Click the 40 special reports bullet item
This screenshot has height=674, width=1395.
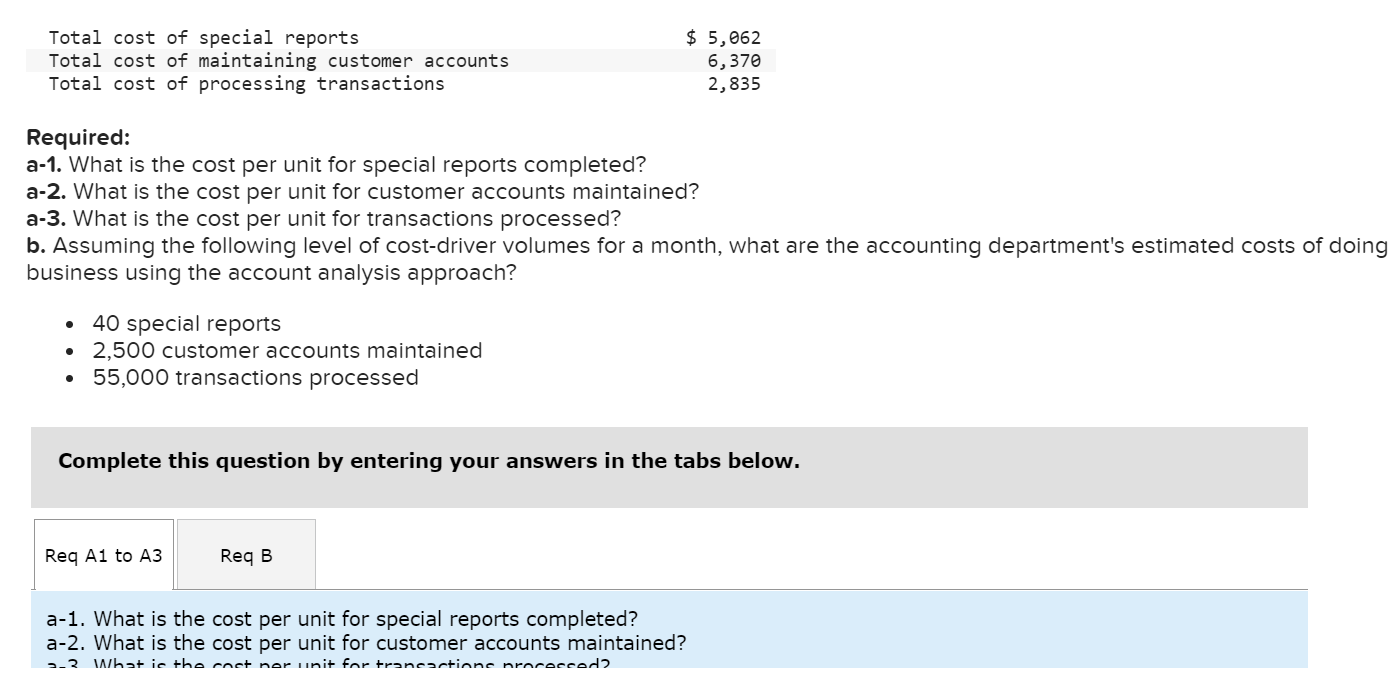[x=186, y=323]
